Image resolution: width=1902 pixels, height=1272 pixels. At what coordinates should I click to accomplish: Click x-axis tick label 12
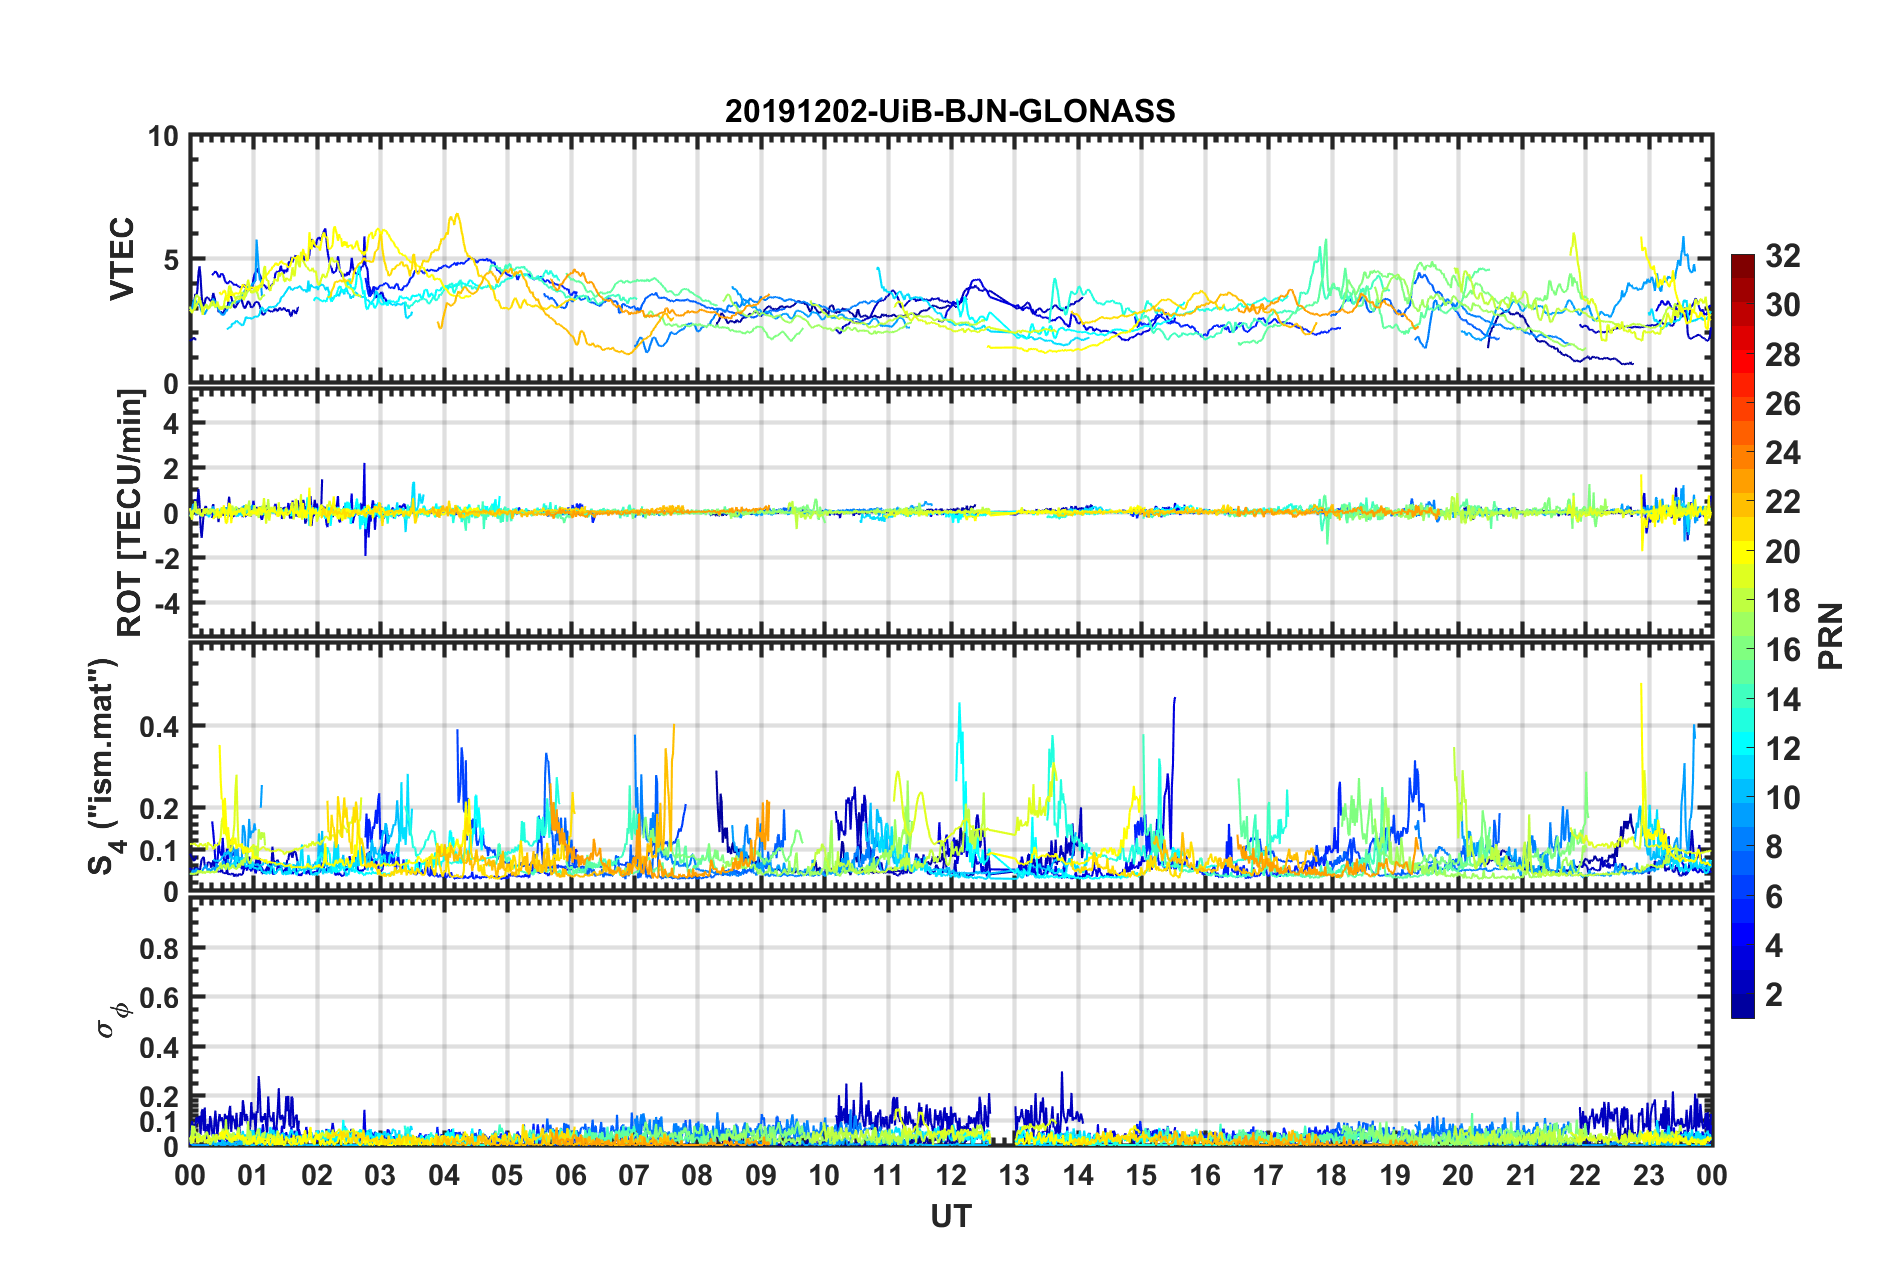click(951, 1175)
